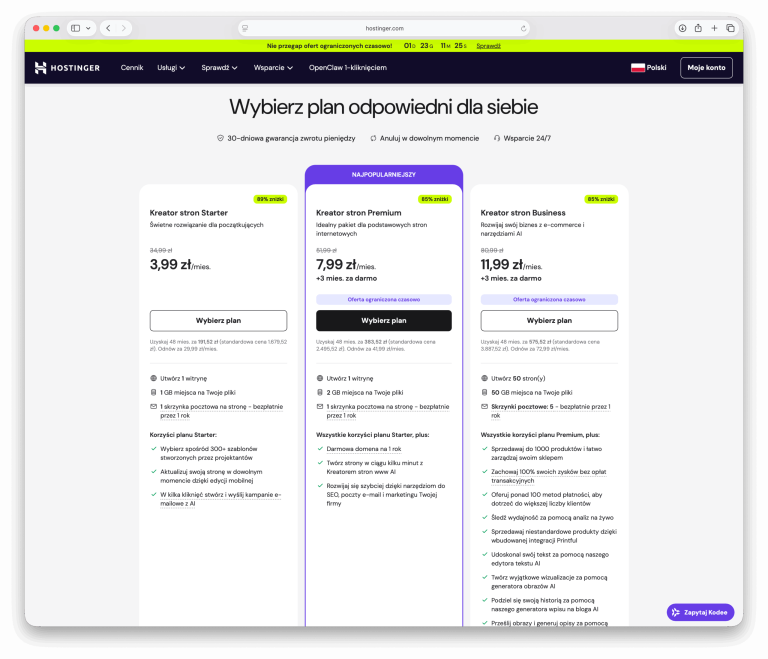Open Safari downloads icon
The height and width of the screenshot is (659, 768).
pos(683,28)
